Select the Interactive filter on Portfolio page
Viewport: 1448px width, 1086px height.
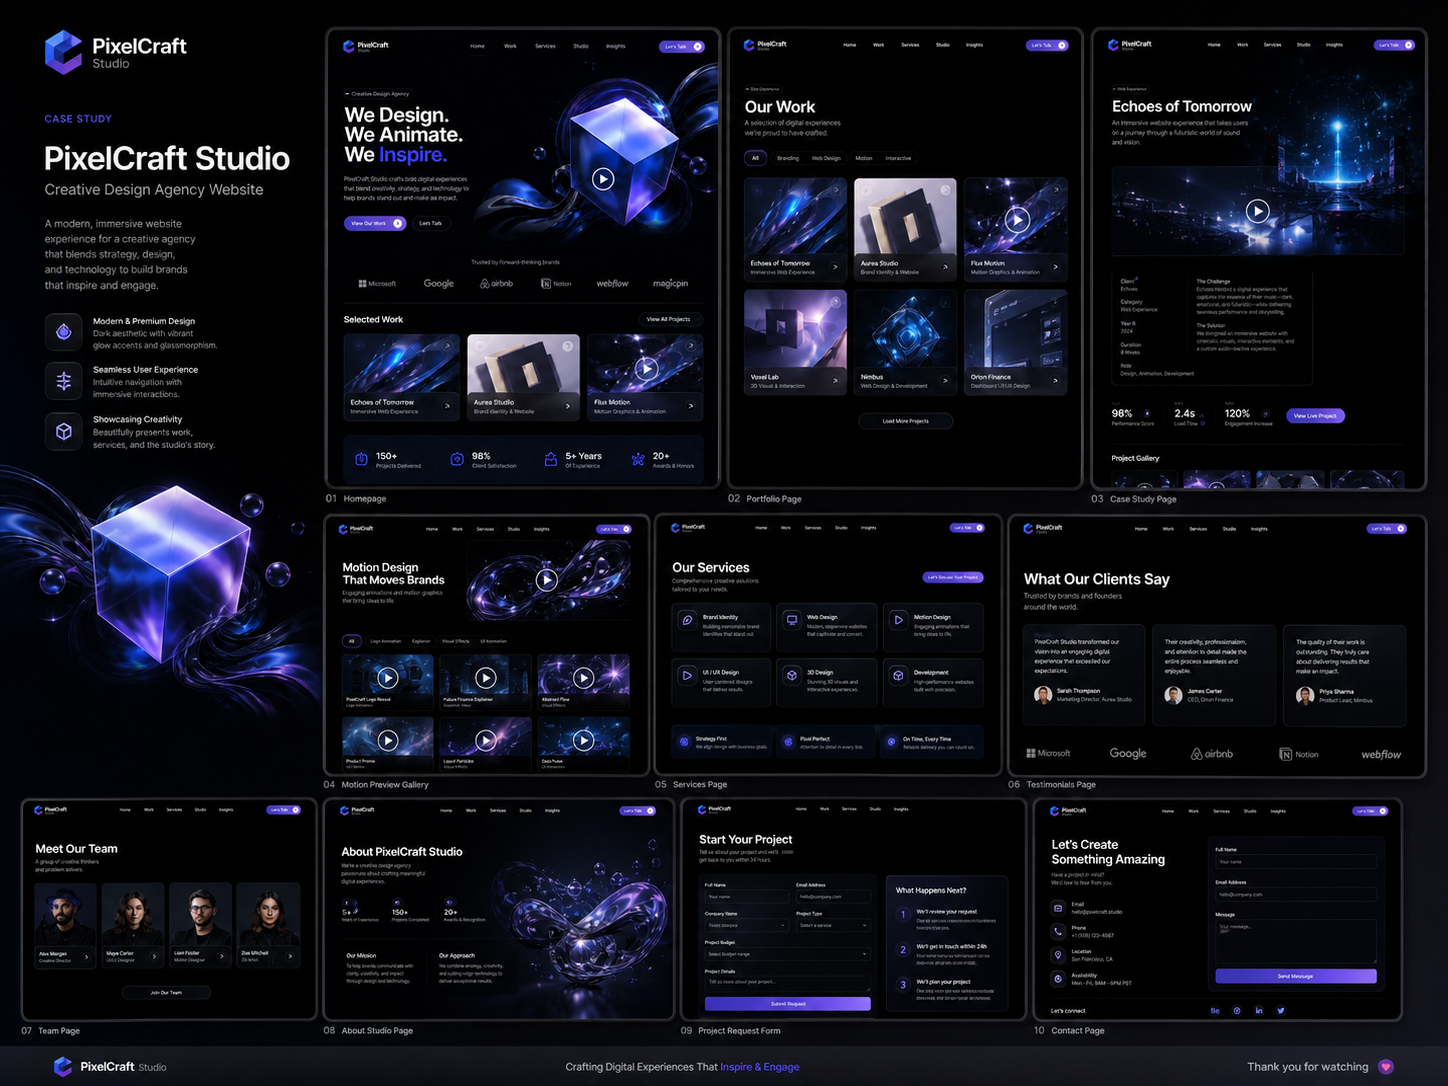[x=898, y=158]
